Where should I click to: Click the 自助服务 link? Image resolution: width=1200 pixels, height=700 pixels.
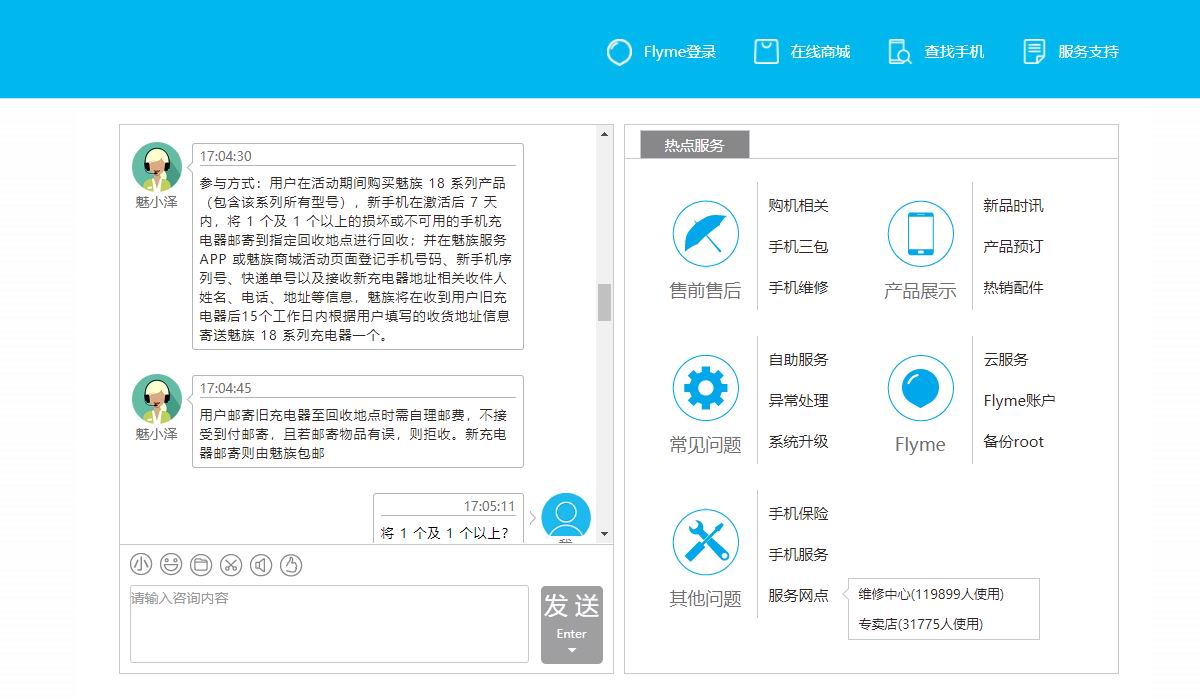(798, 360)
